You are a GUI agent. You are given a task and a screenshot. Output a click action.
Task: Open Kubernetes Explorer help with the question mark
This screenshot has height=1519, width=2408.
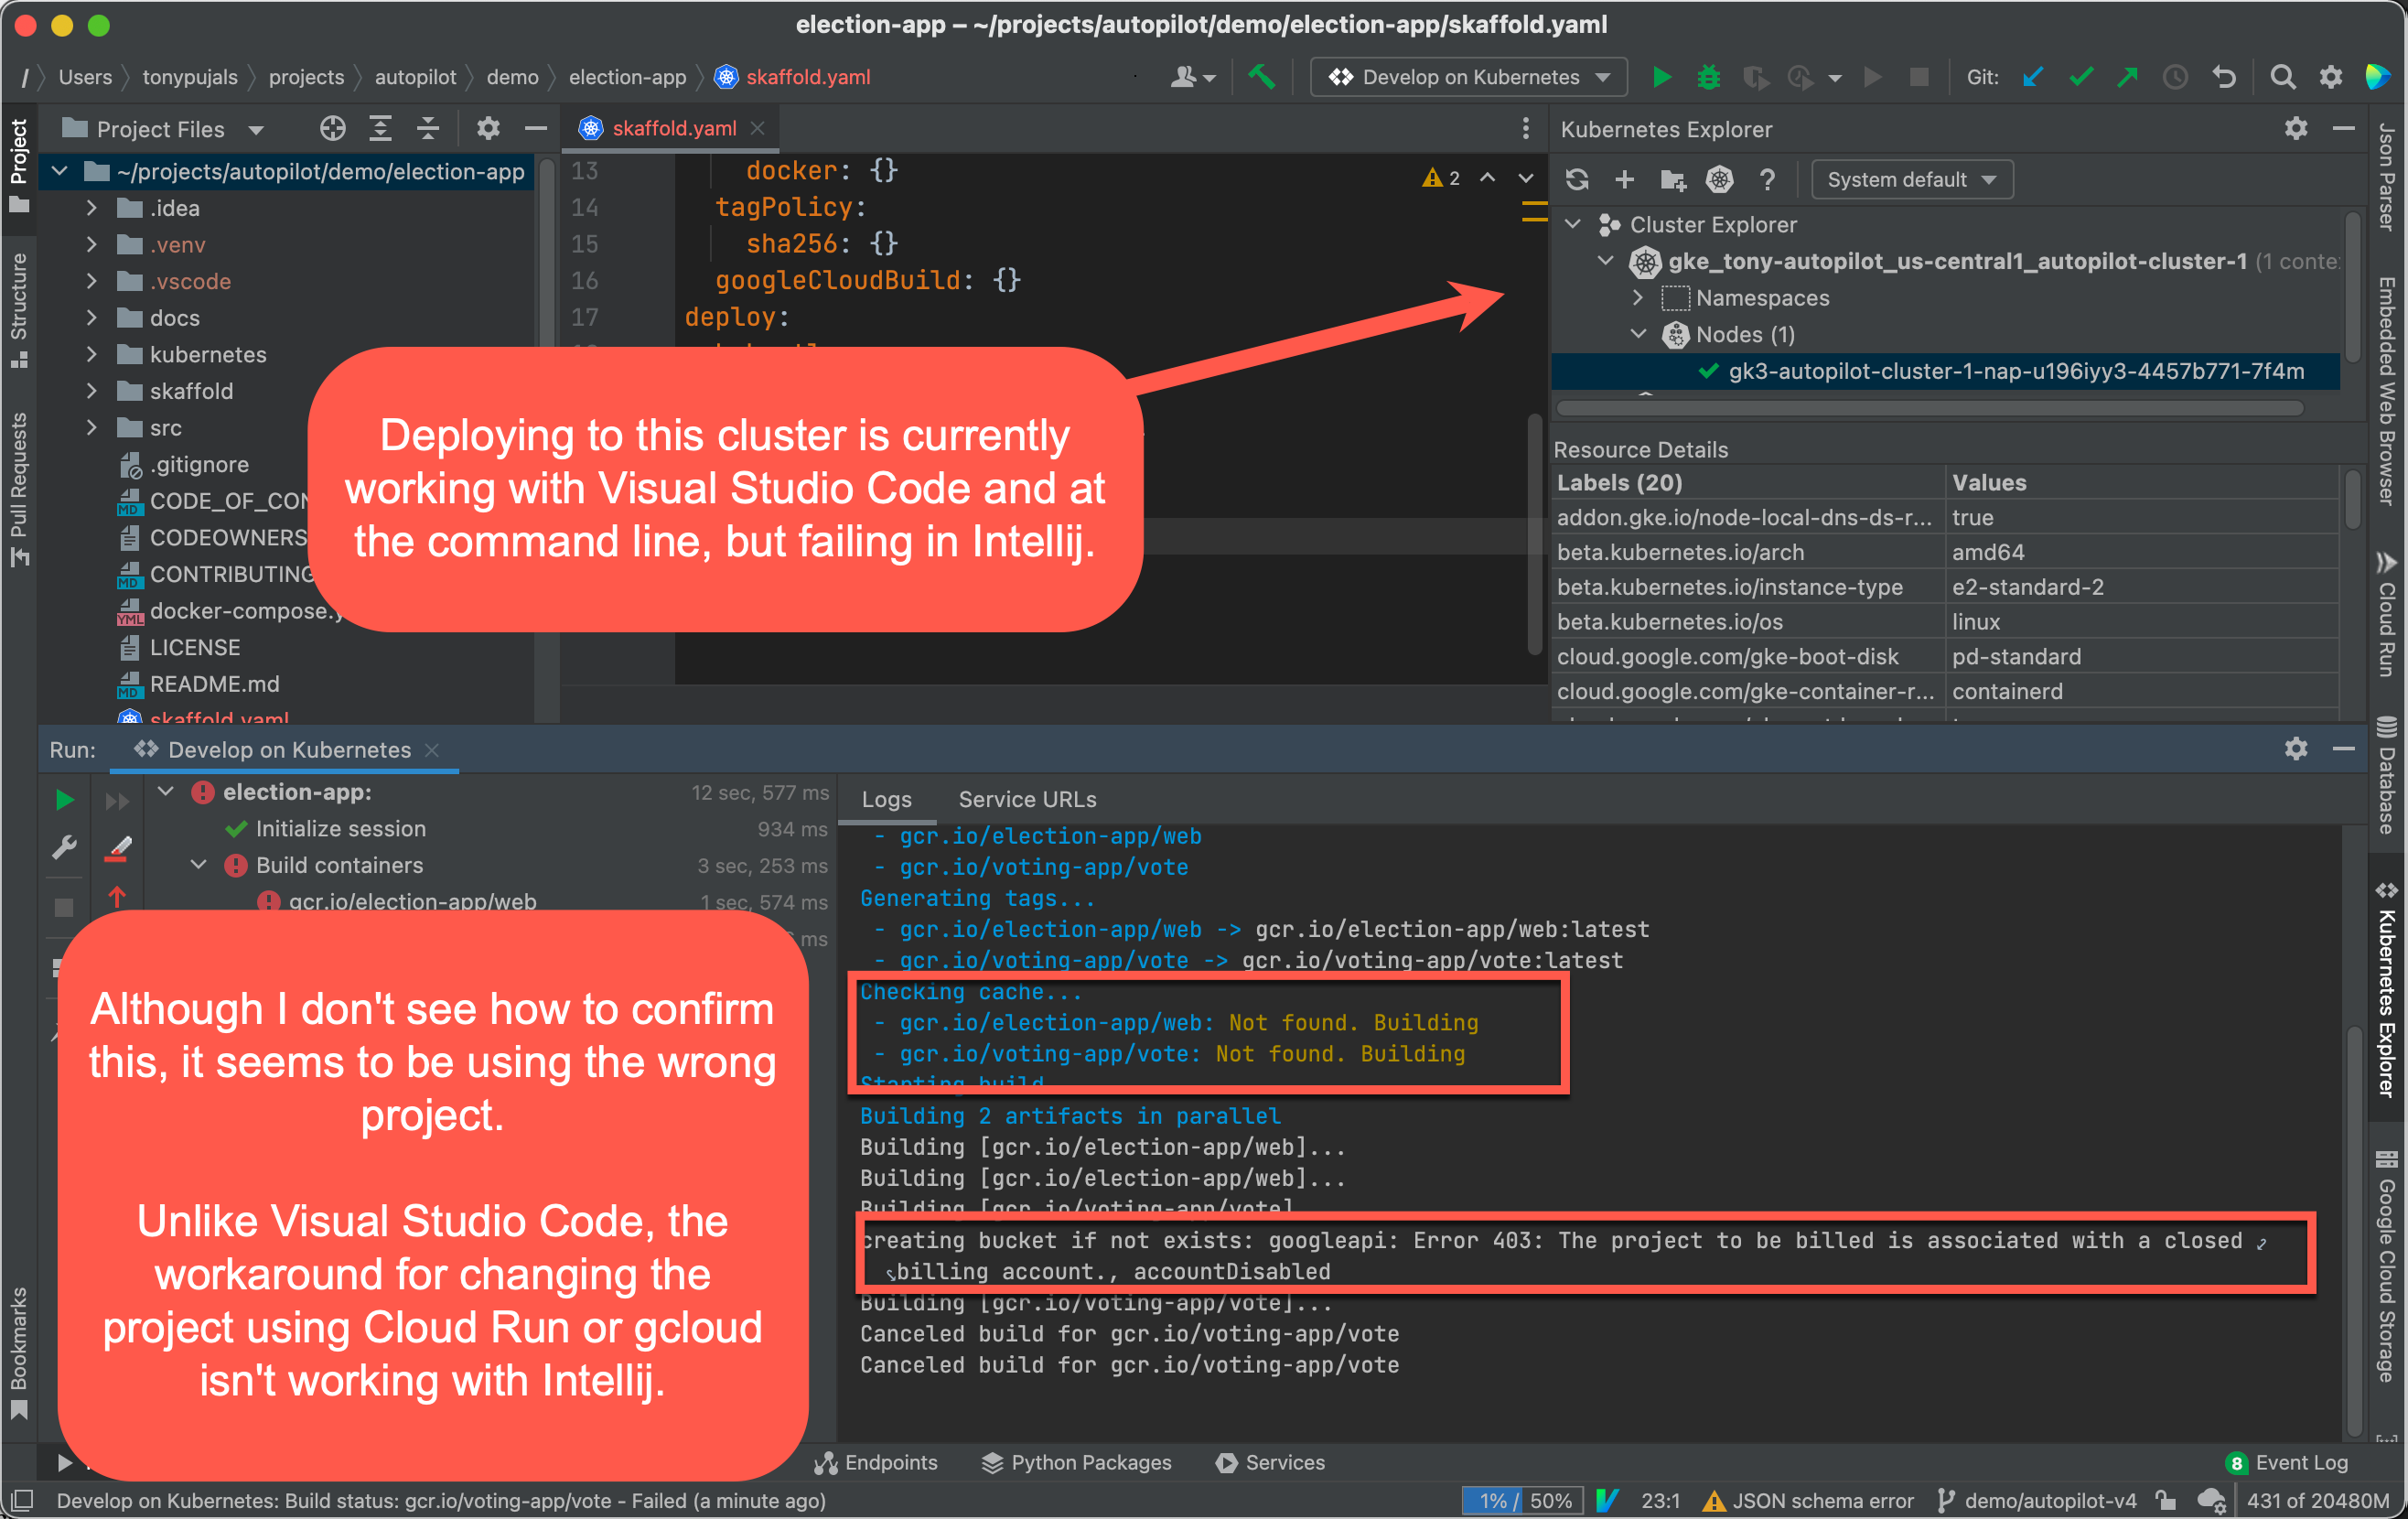[1767, 180]
